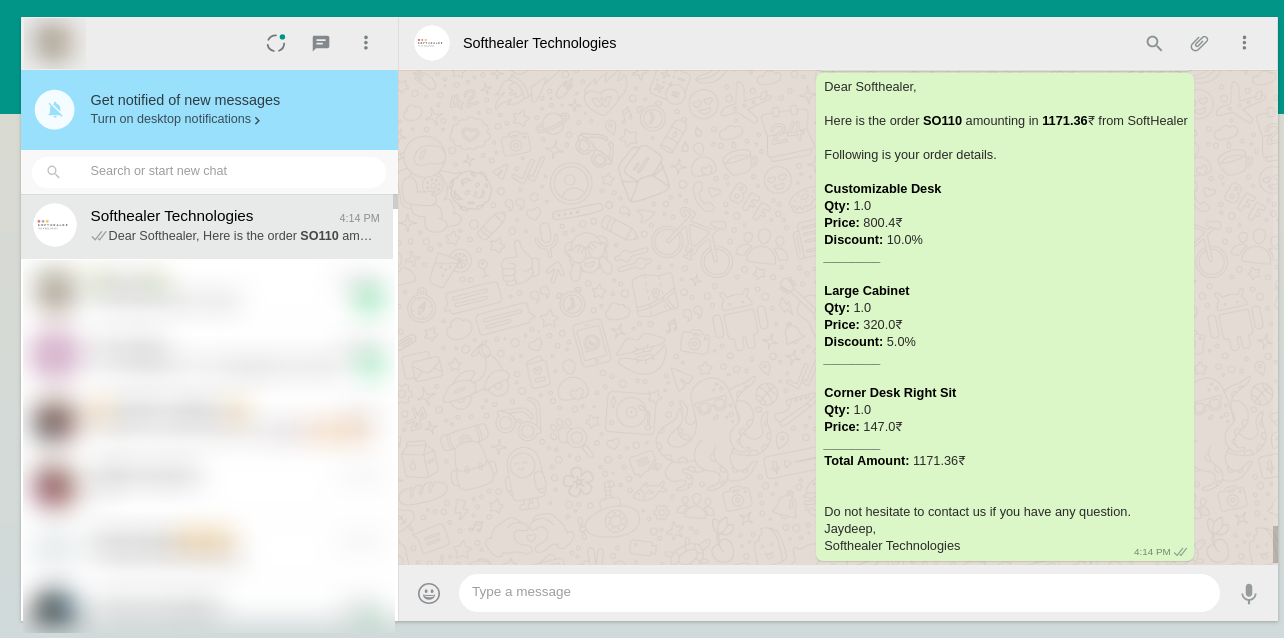The height and width of the screenshot is (638, 1284).
Task: Open the conversation three-dot menu
Action: pos(1244,43)
